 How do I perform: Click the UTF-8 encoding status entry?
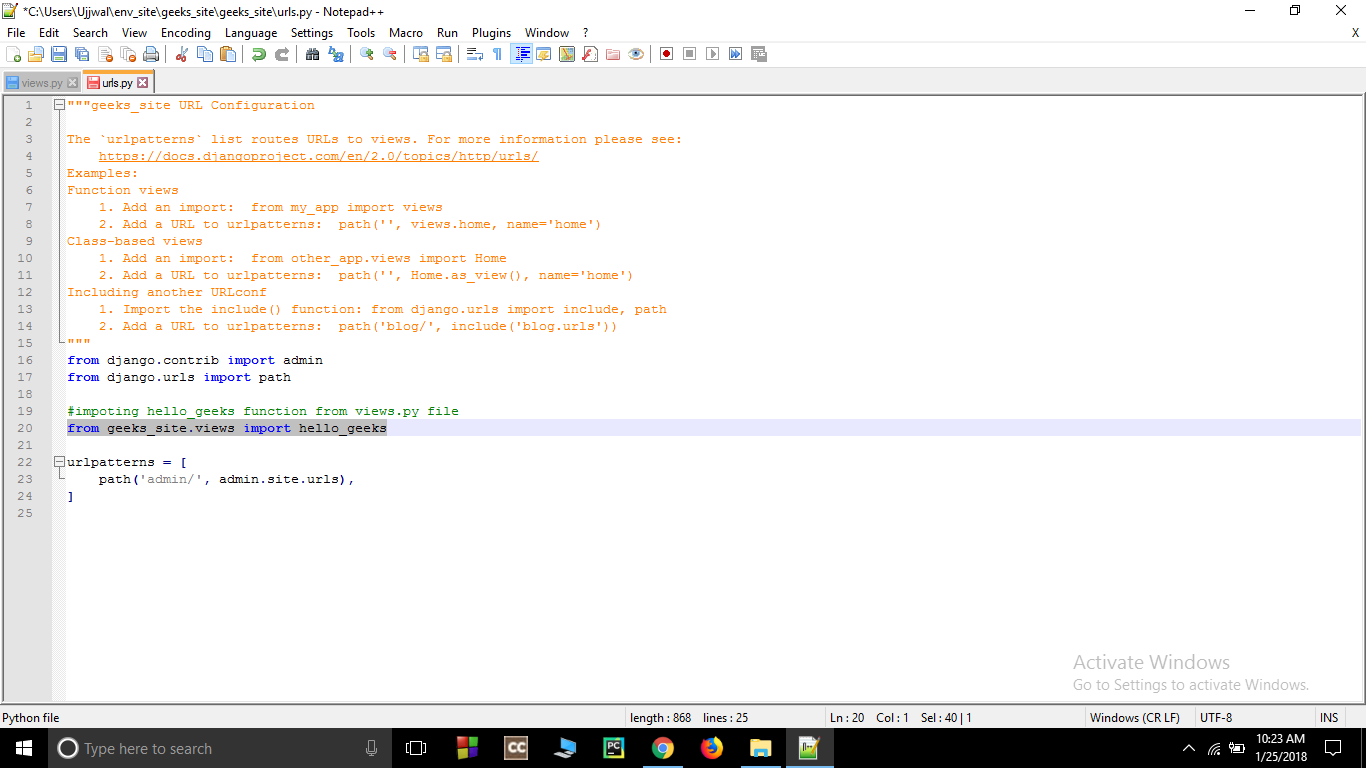click(x=1215, y=717)
